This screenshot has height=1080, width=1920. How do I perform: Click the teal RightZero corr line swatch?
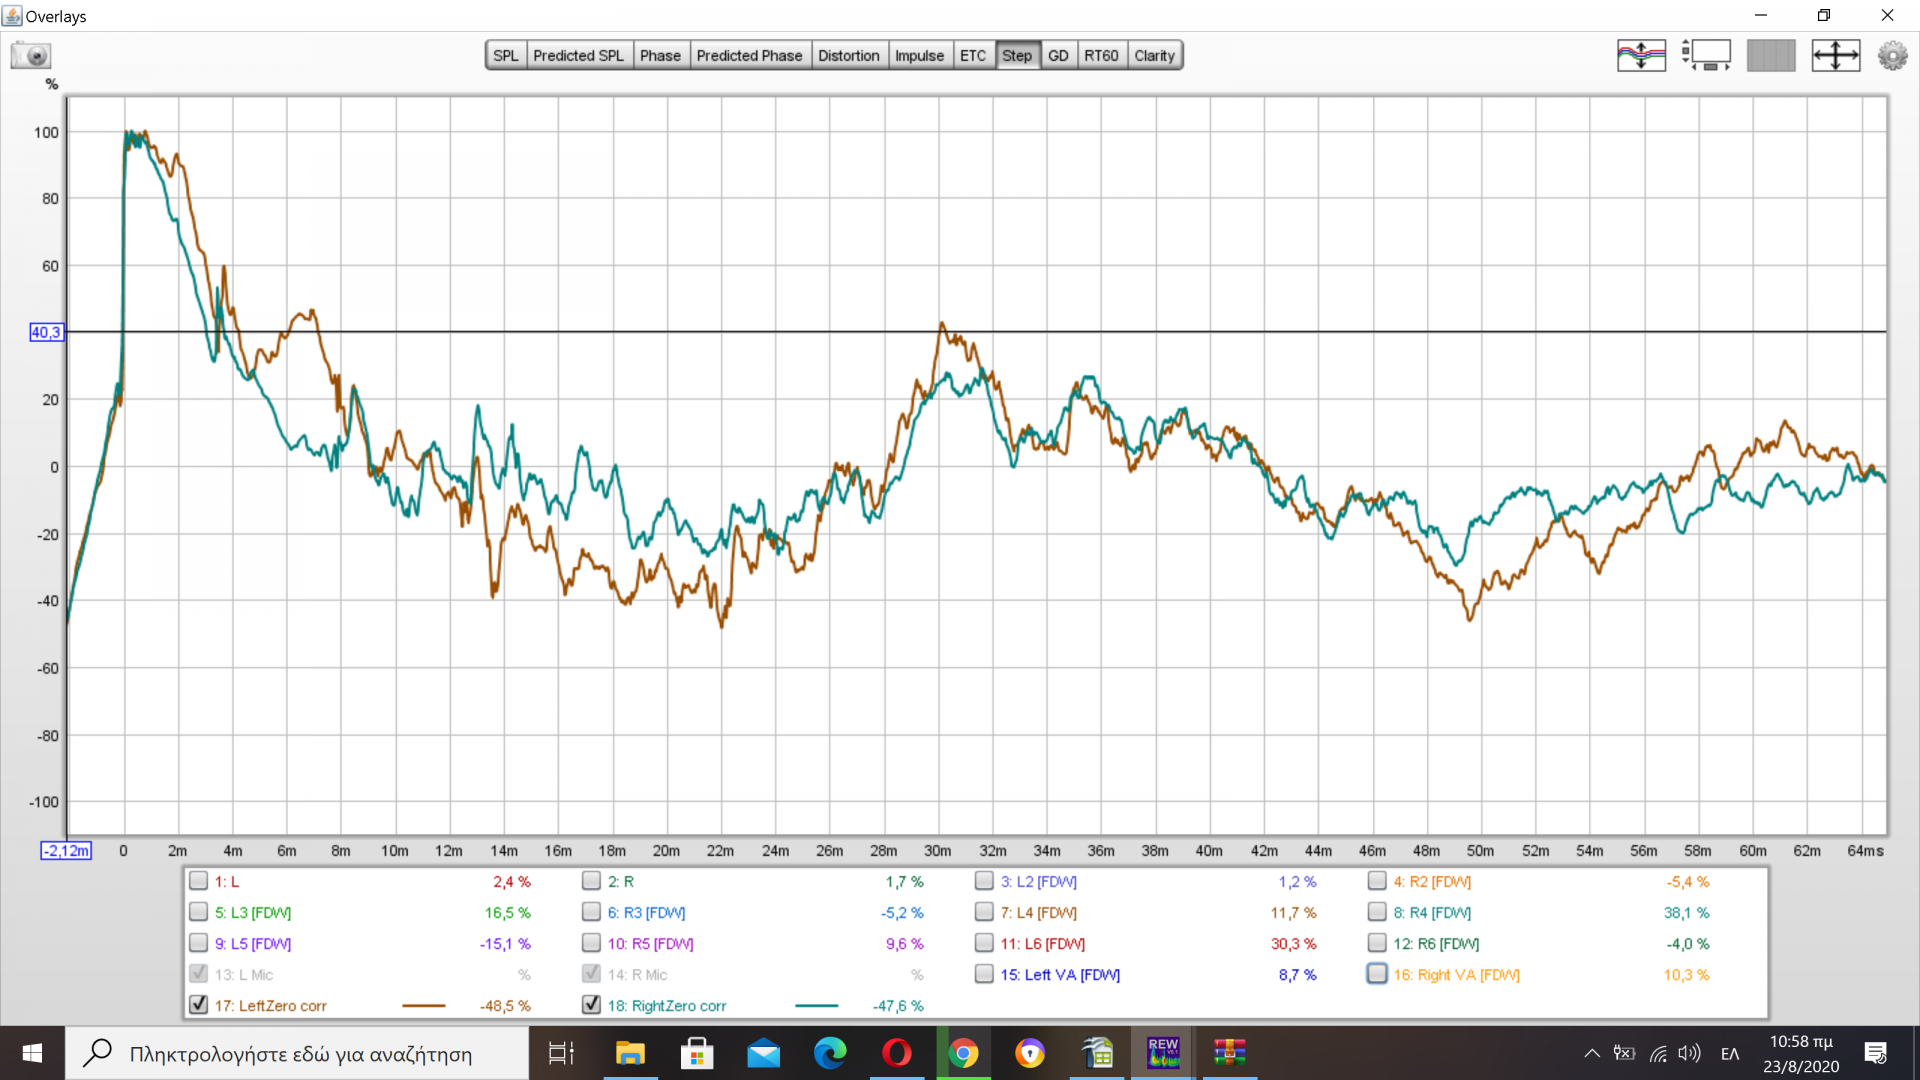click(x=817, y=1006)
